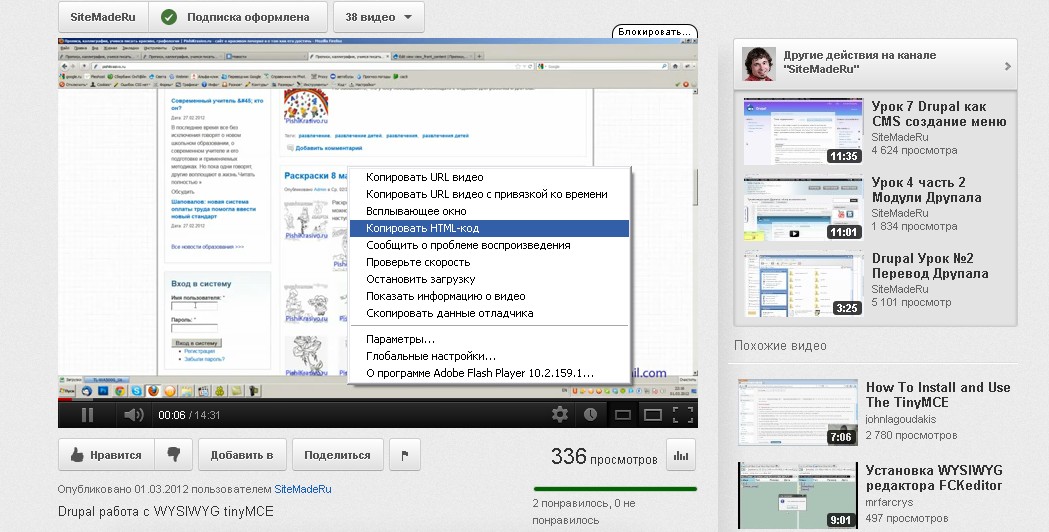Click the Блокировать... popup button
This screenshot has height=532, width=1049.
[654, 31]
